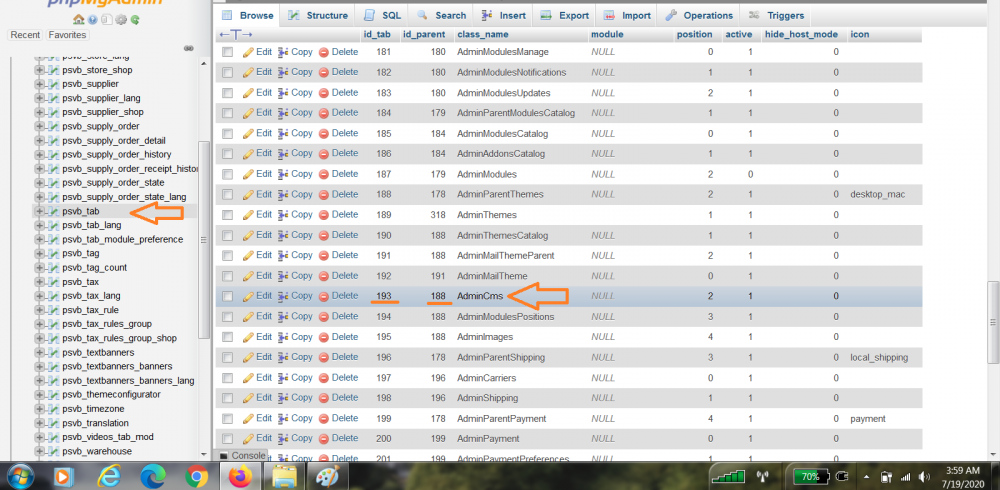Click the volume speaker tray icon
The image size is (1000, 490).
point(924,477)
